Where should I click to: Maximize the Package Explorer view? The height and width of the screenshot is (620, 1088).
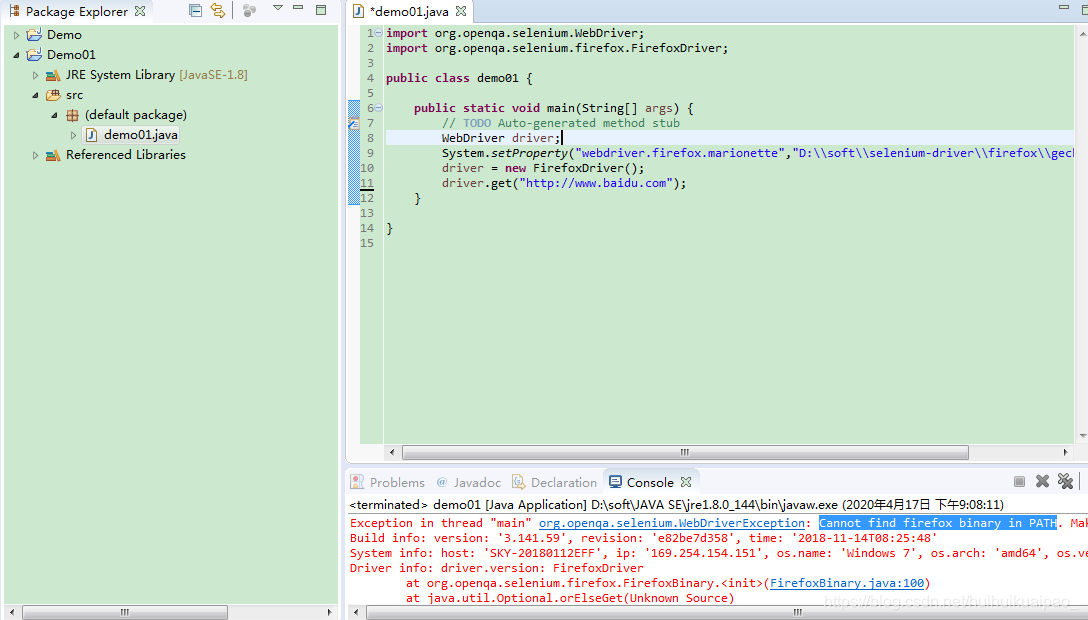pyautogui.click(x=320, y=9)
